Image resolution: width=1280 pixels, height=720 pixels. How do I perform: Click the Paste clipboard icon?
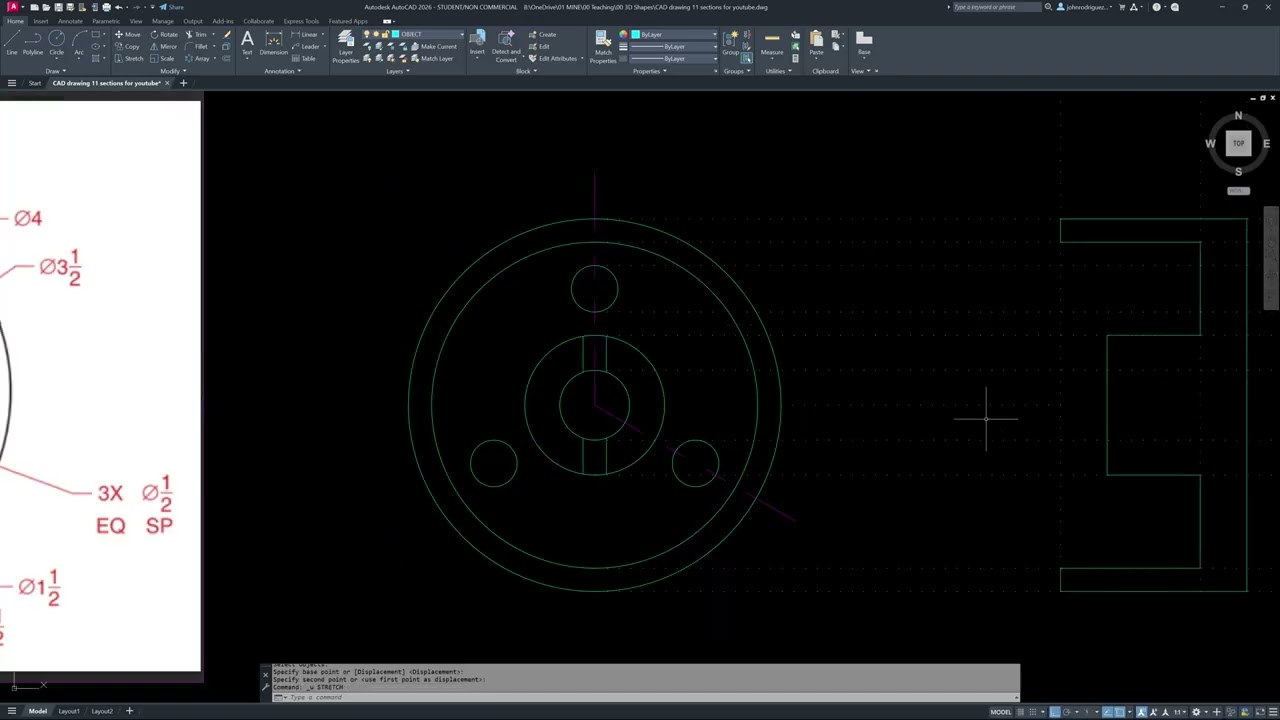coord(817,42)
